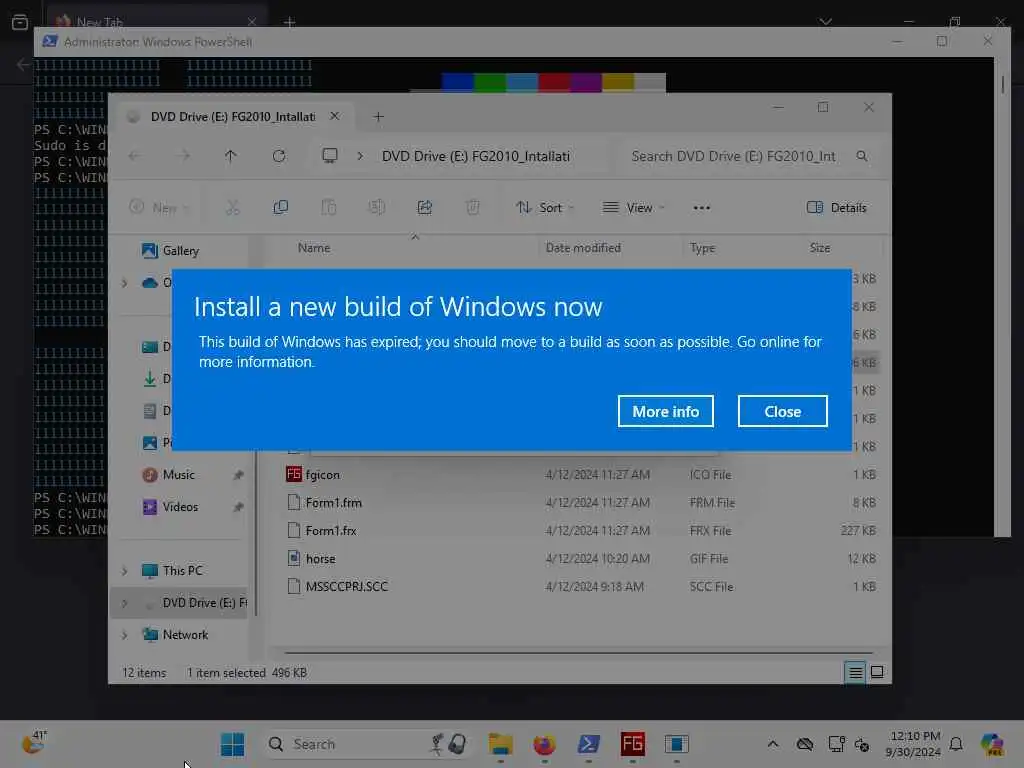Select the horse GIF file
This screenshot has height=768, width=1024.
[x=320, y=559]
